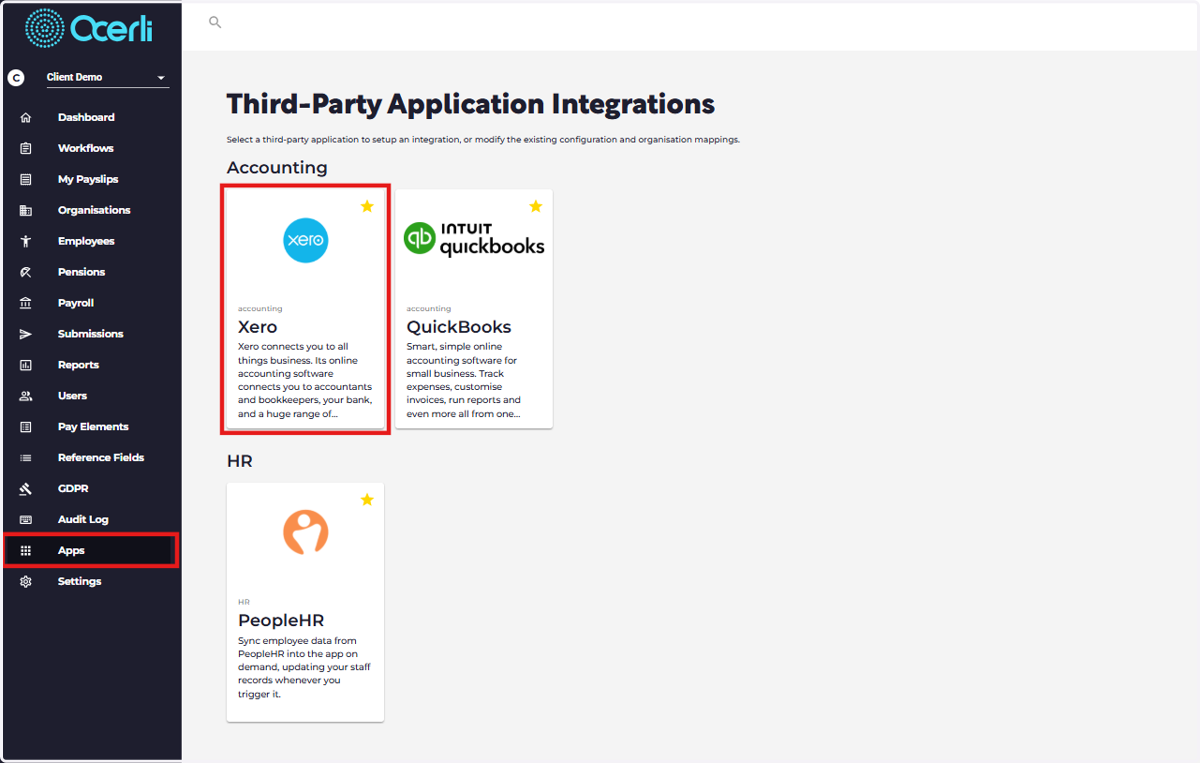Click the Payroll bank icon
Screen dimensions: 1200x763
[26, 303]
